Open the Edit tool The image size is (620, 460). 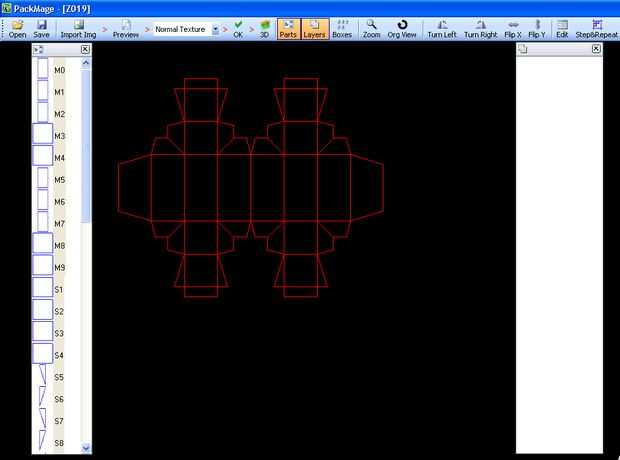coord(562,29)
